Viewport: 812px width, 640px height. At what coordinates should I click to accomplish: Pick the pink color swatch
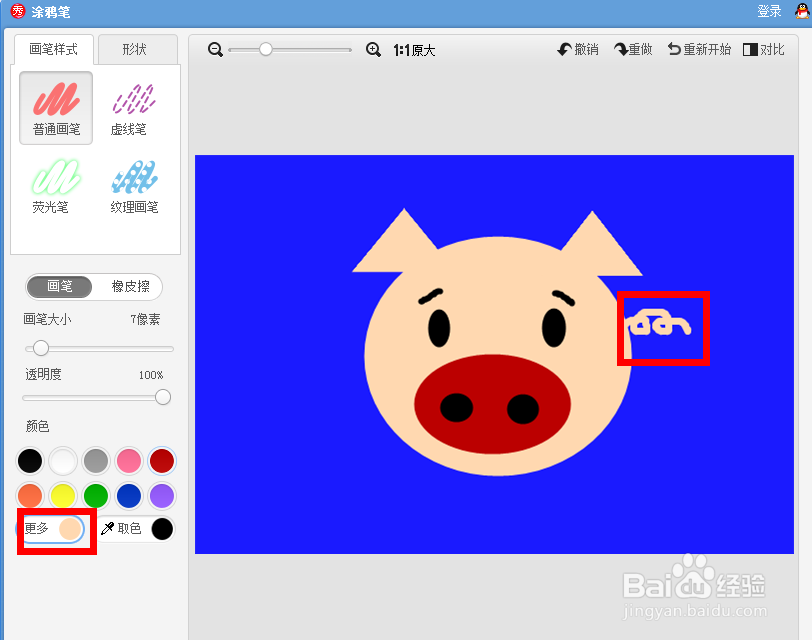(x=129, y=461)
